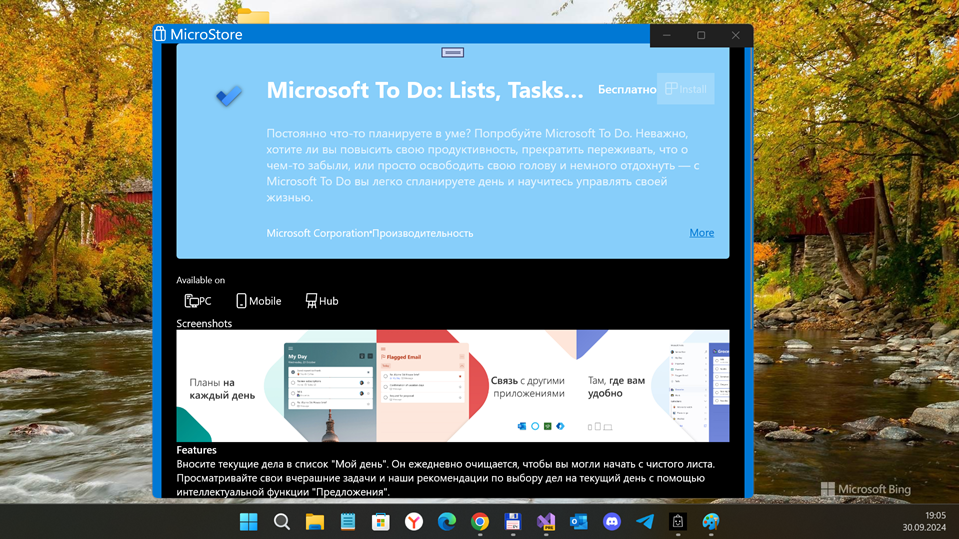Image resolution: width=959 pixels, height=539 pixels.
Task: Click the Производительность category label
Action: point(423,233)
